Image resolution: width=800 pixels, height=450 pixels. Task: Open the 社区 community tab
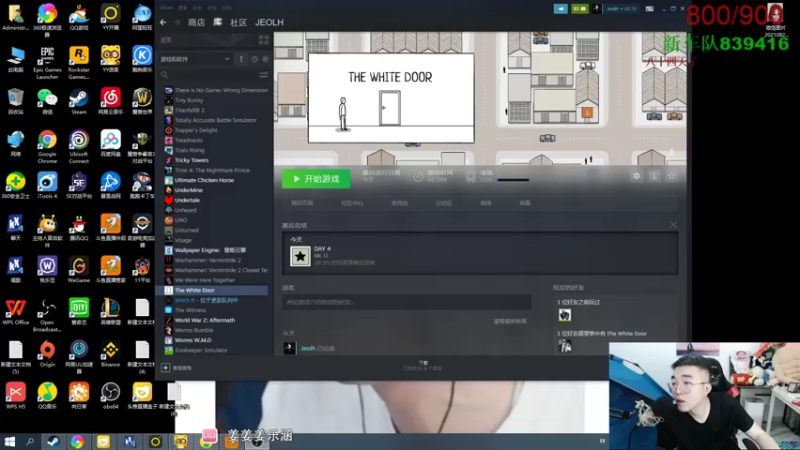click(x=238, y=22)
